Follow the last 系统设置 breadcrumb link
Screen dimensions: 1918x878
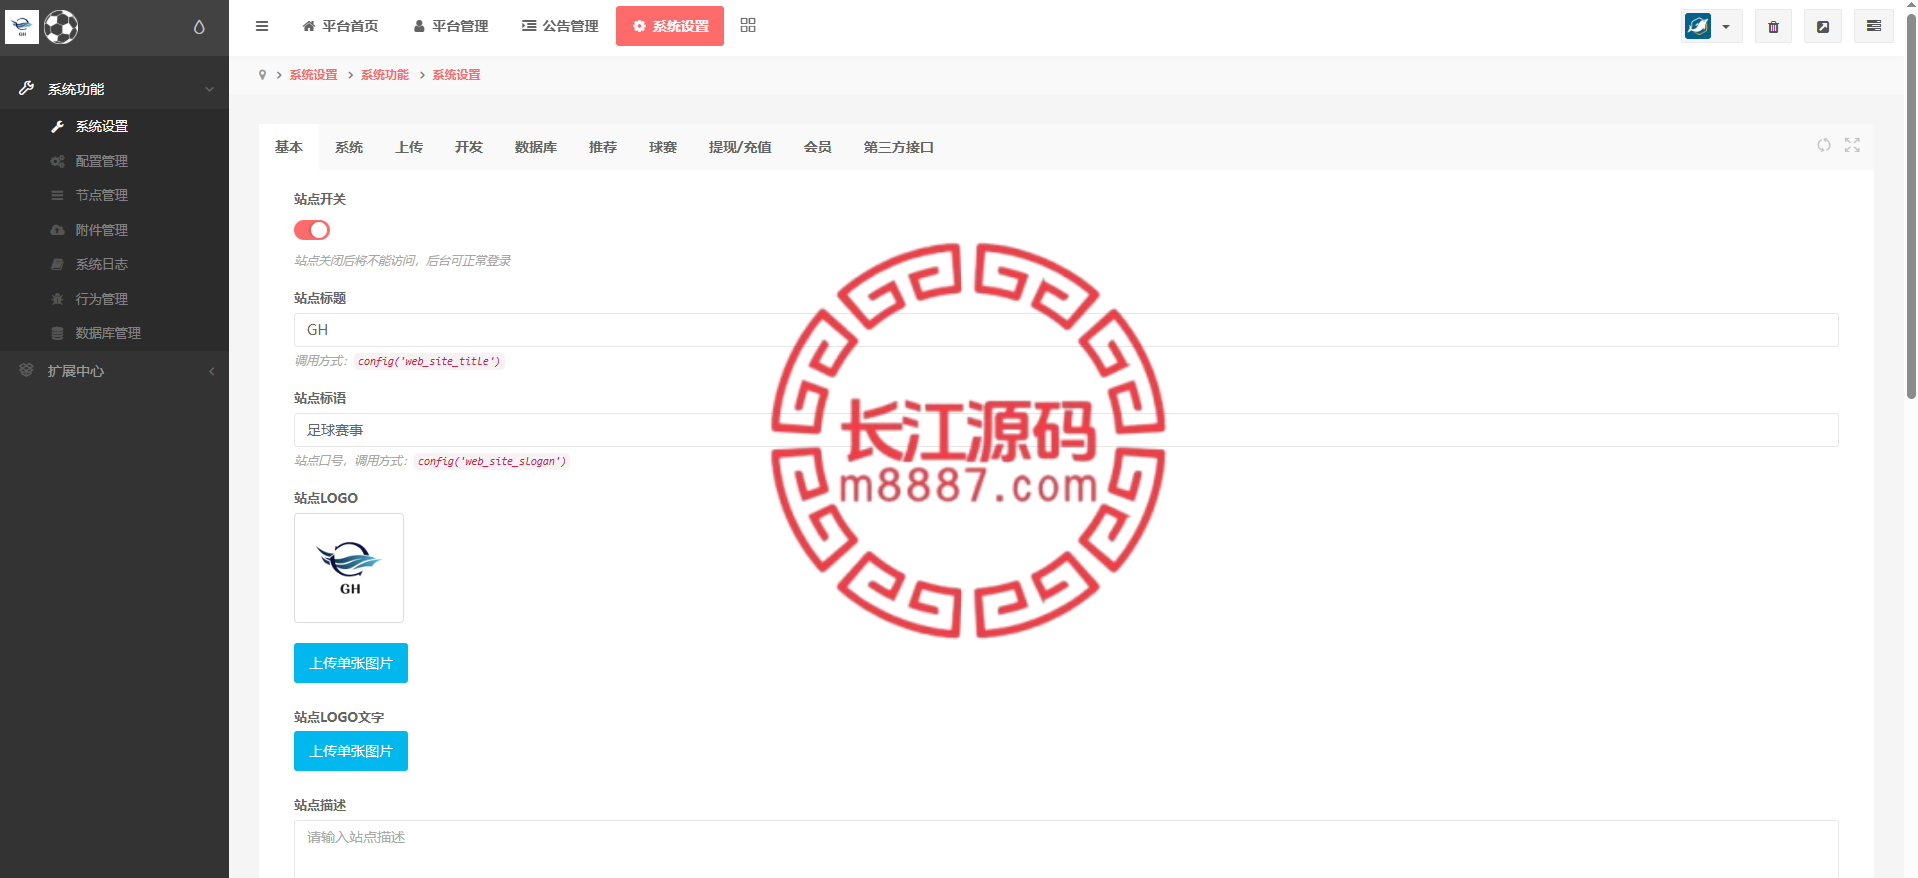pyautogui.click(x=457, y=75)
